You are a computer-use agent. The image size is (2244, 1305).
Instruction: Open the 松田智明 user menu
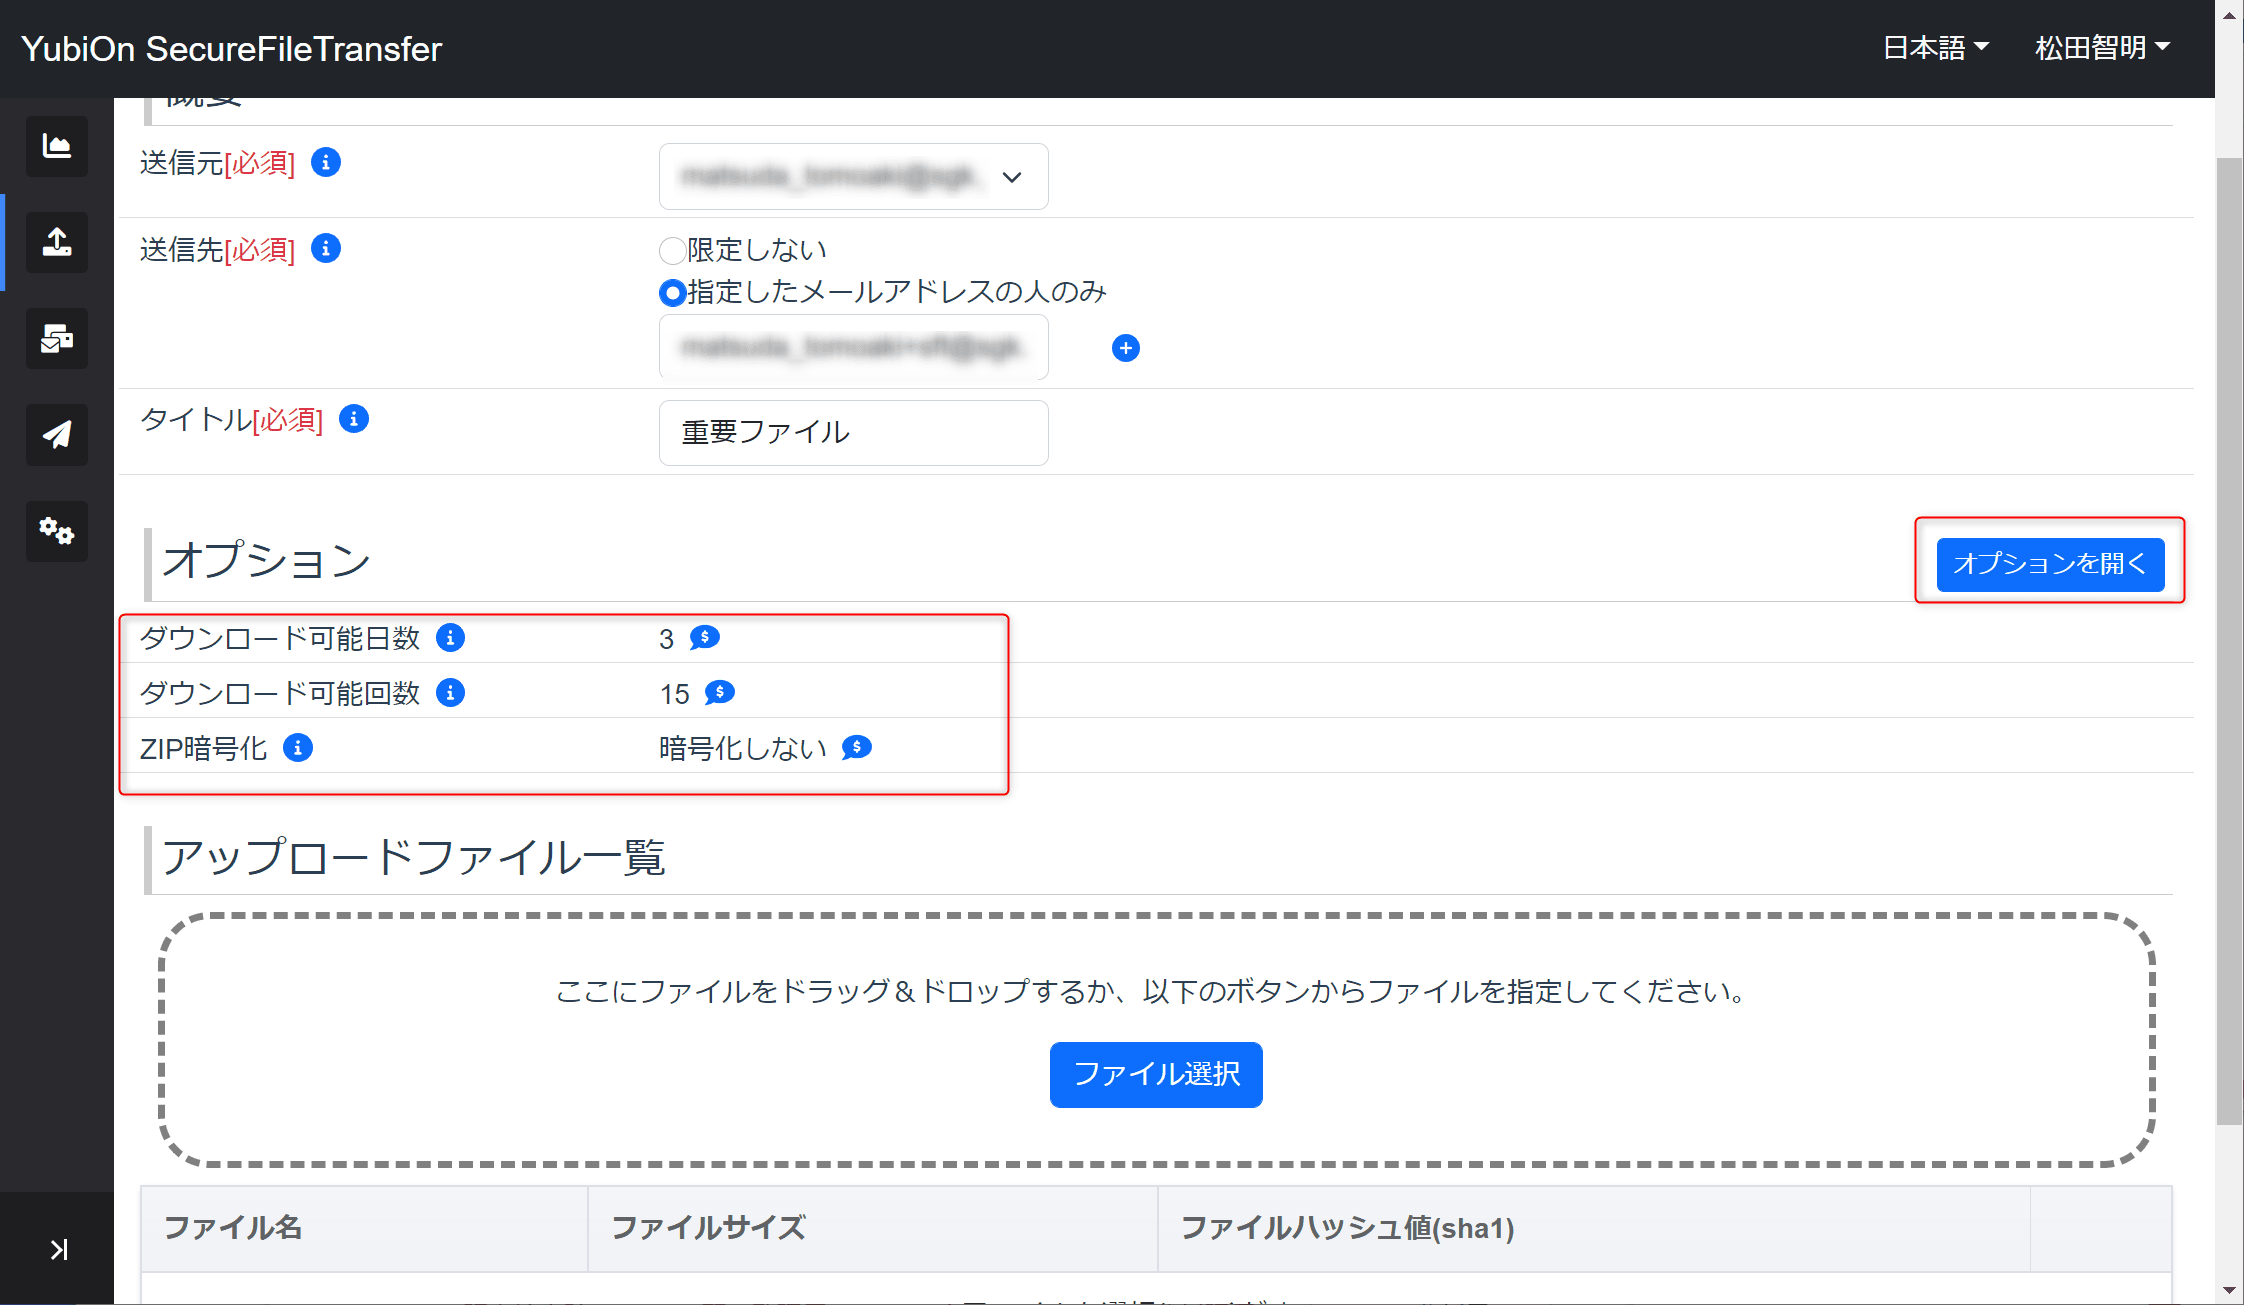click(x=2102, y=48)
